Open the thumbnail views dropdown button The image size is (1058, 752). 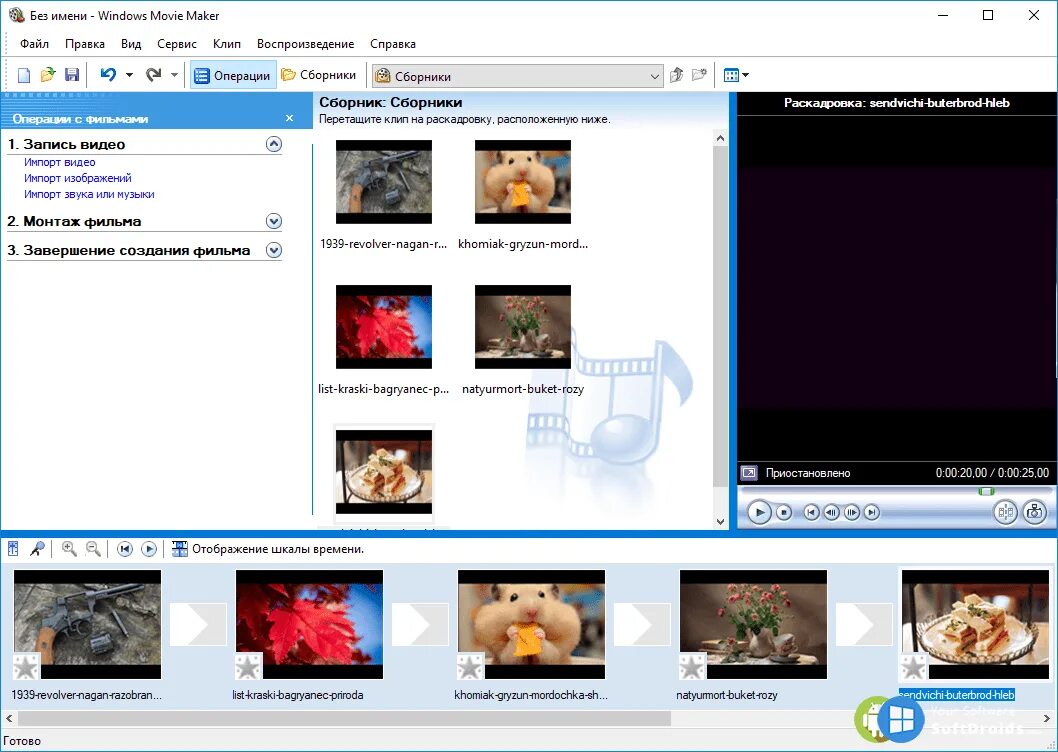click(x=735, y=75)
